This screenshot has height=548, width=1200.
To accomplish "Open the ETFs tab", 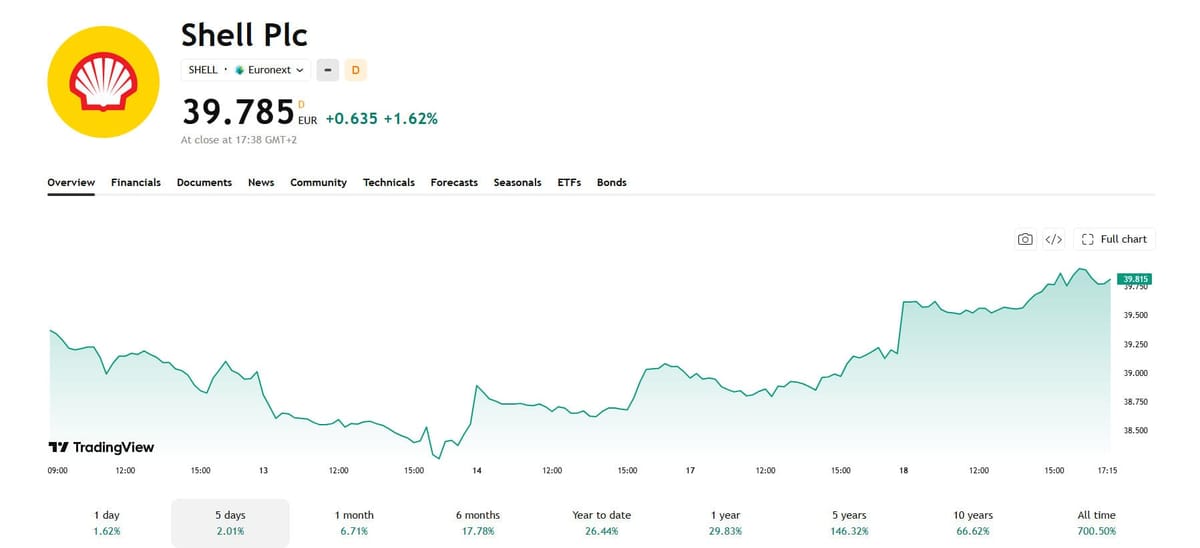I will tap(569, 182).
